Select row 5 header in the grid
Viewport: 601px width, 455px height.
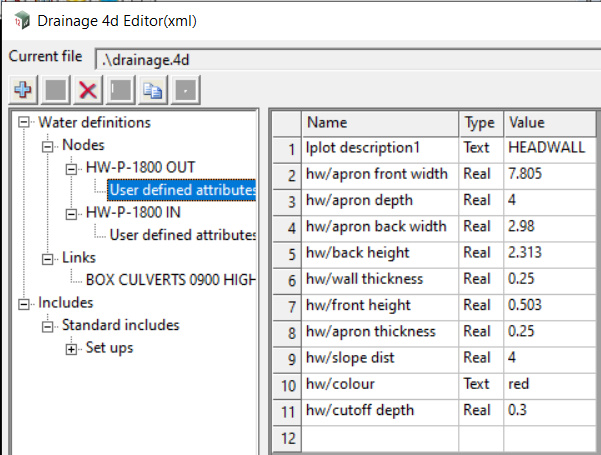pos(286,254)
